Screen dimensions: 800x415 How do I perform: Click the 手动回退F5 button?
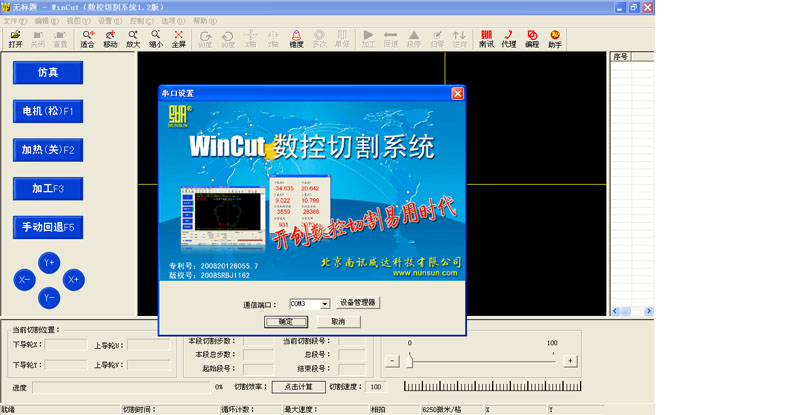coord(48,227)
